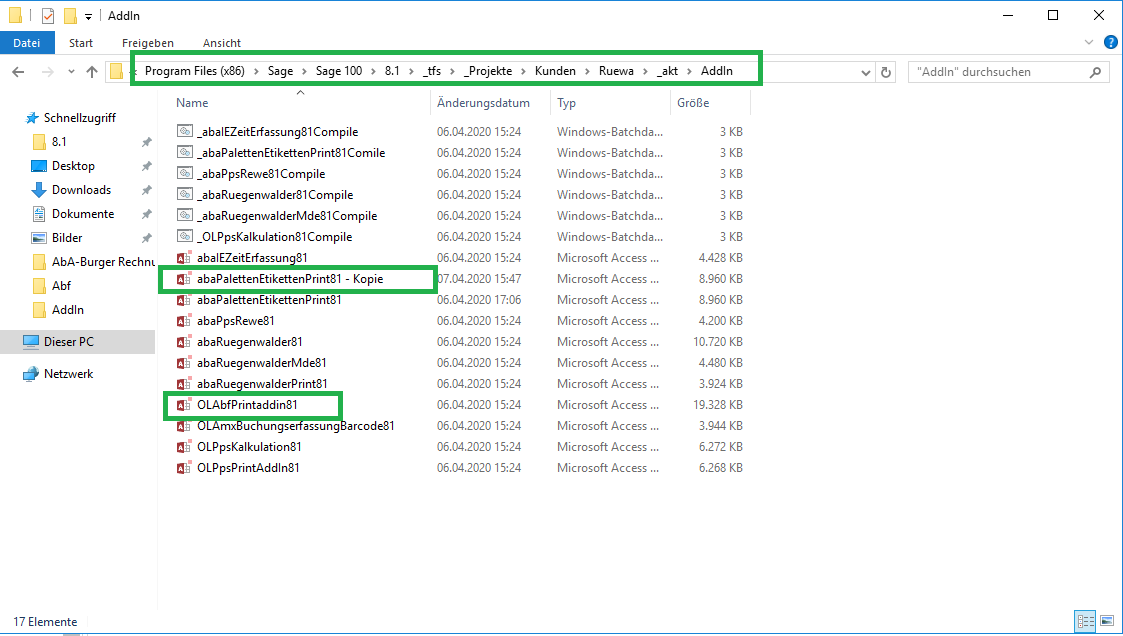Click the Up one level arrow
This screenshot has width=1123, height=636.
[x=92, y=72]
